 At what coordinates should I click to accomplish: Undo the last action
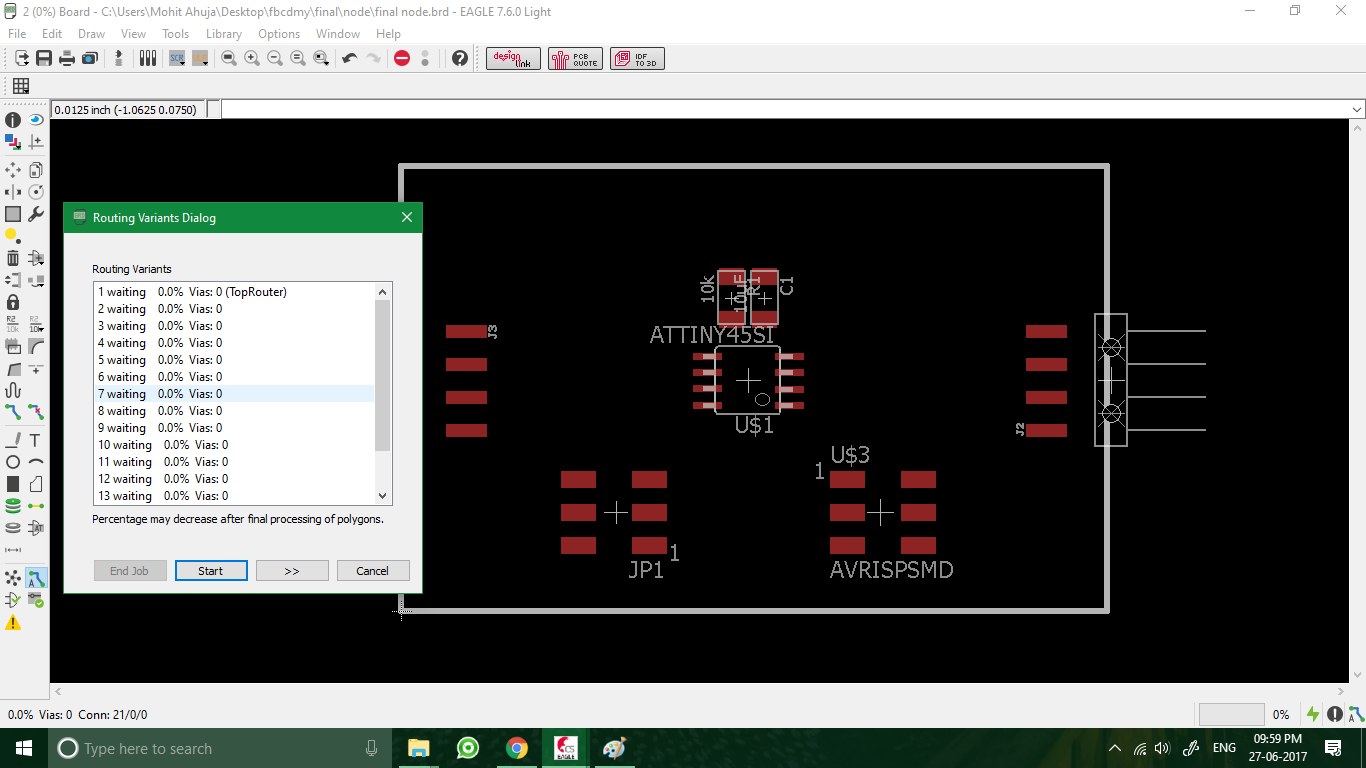350,58
